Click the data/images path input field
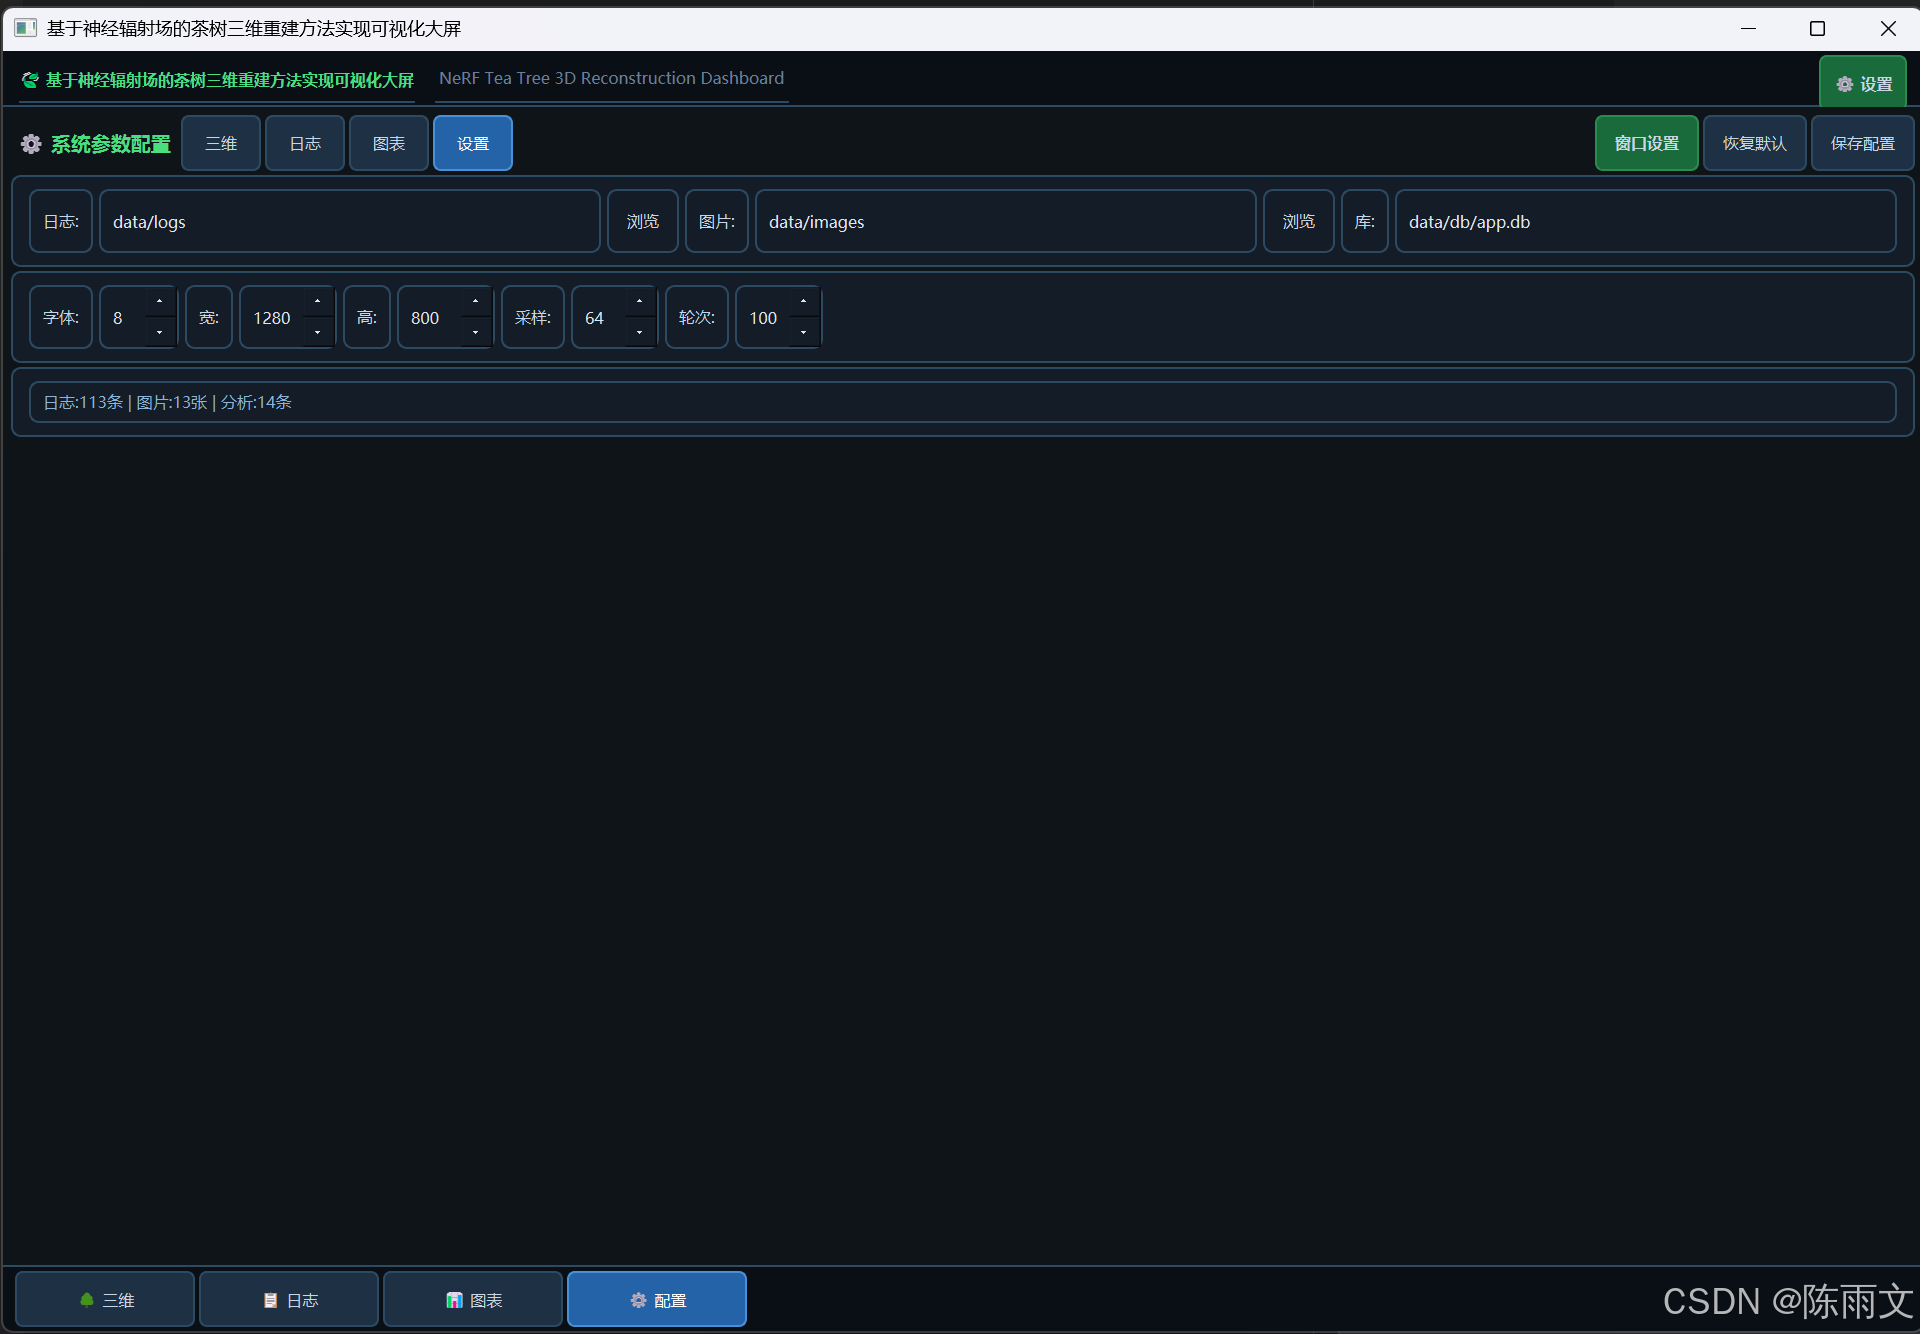 pyautogui.click(x=1006, y=221)
